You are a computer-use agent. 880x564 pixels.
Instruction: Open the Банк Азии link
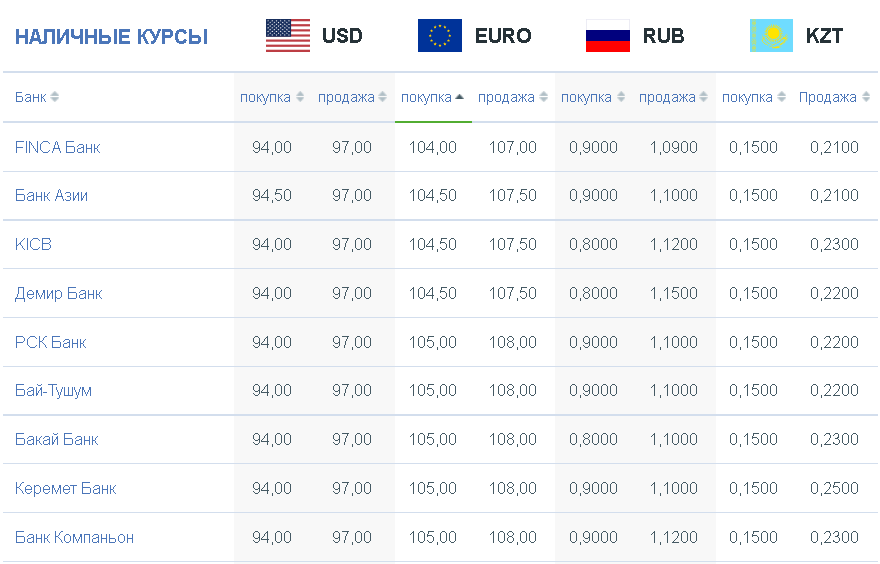click(x=51, y=195)
